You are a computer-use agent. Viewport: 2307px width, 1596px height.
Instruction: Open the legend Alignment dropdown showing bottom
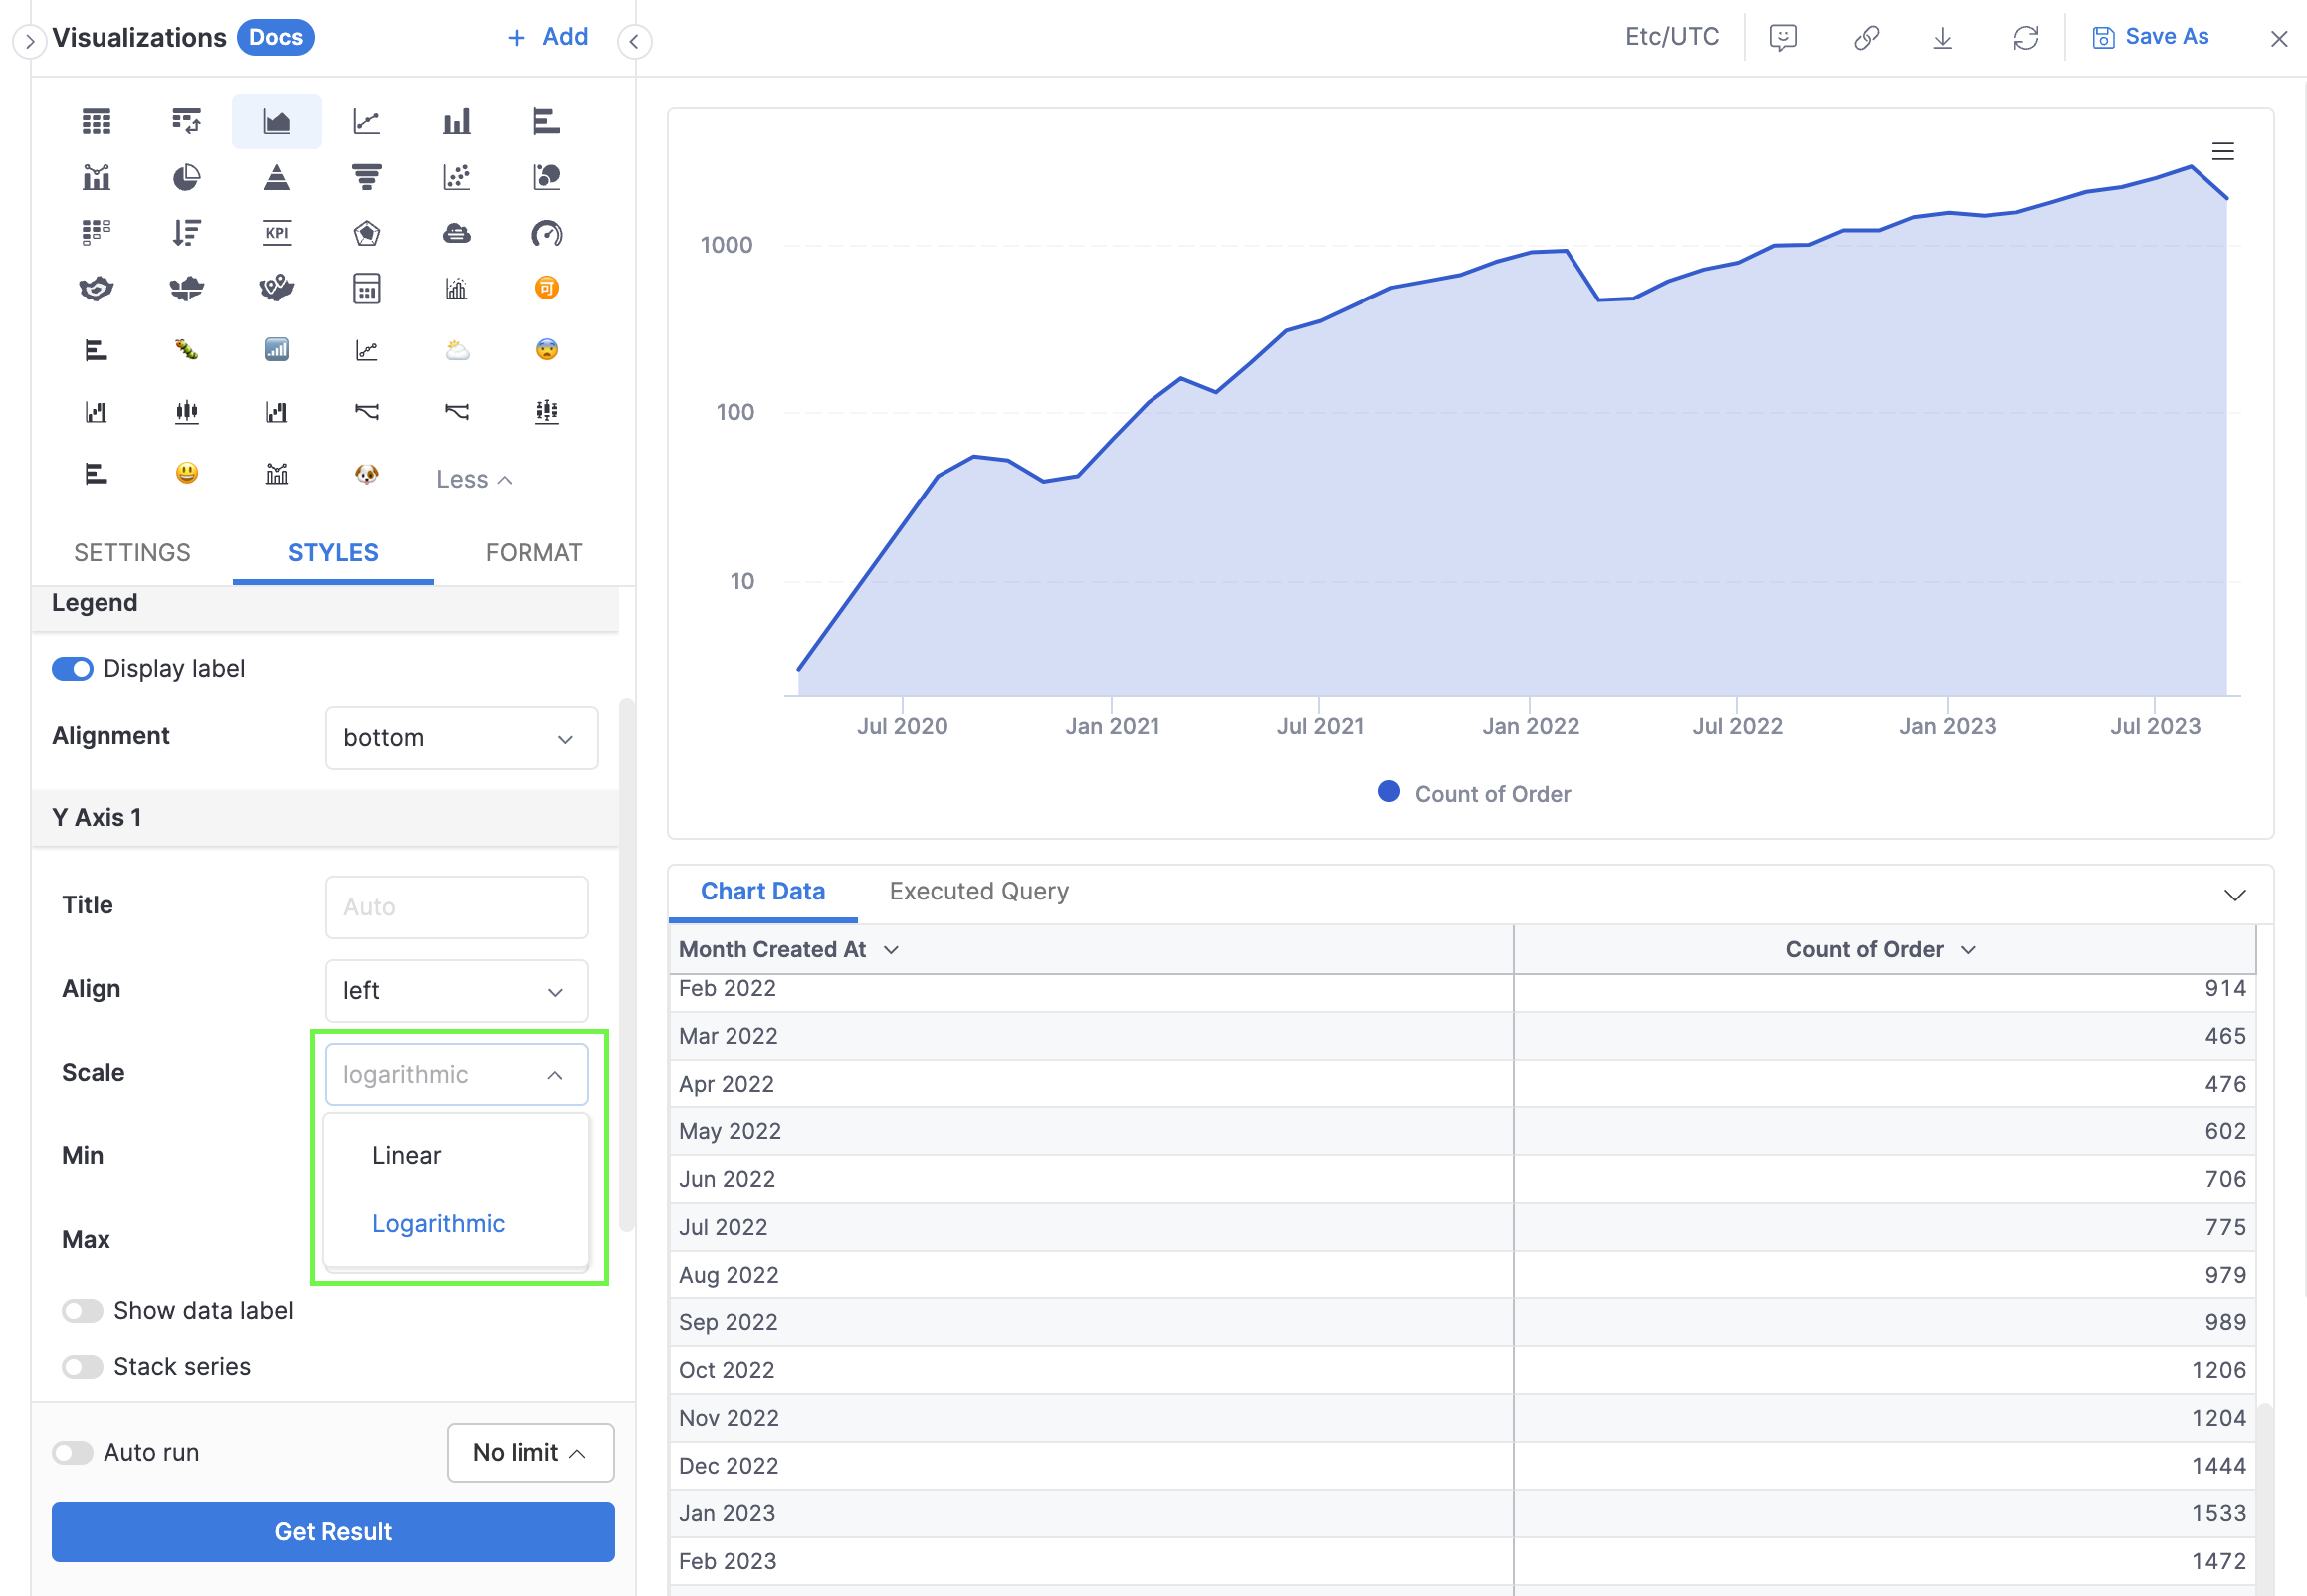(x=461, y=738)
